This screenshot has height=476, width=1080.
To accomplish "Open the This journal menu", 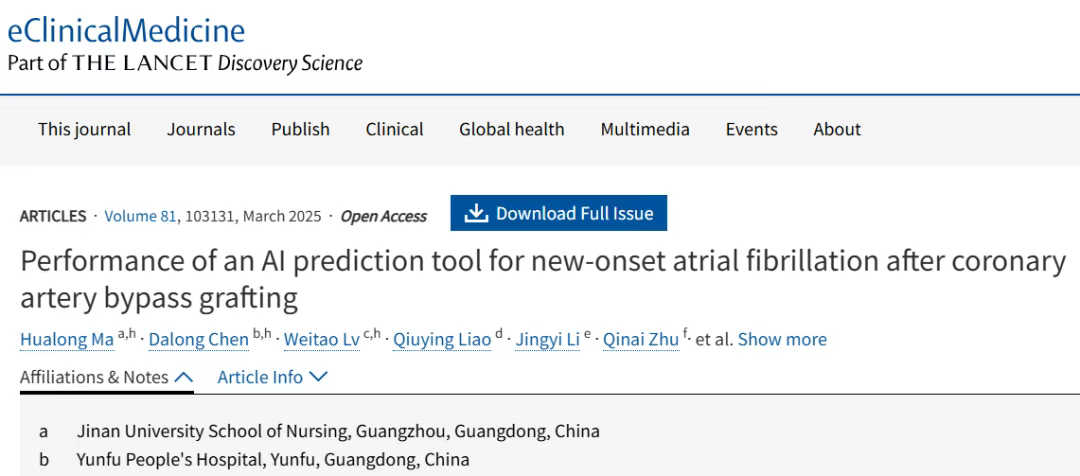I will (x=84, y=130).
